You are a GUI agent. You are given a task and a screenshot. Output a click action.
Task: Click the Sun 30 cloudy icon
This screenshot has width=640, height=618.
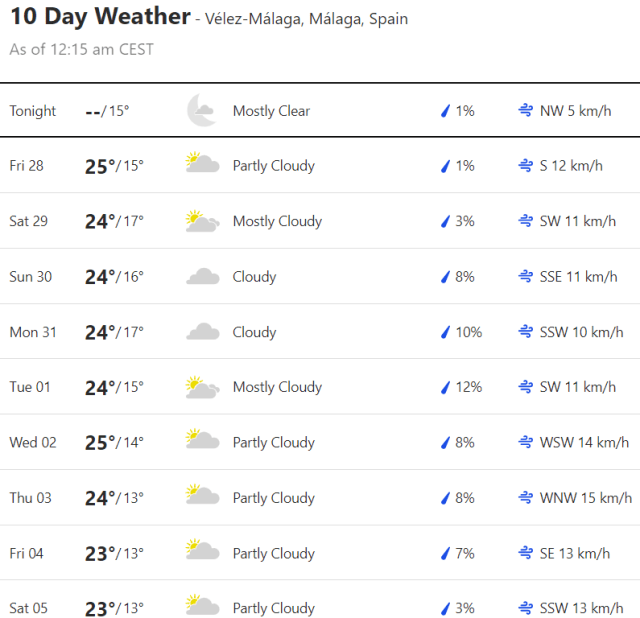click(202, 277)
